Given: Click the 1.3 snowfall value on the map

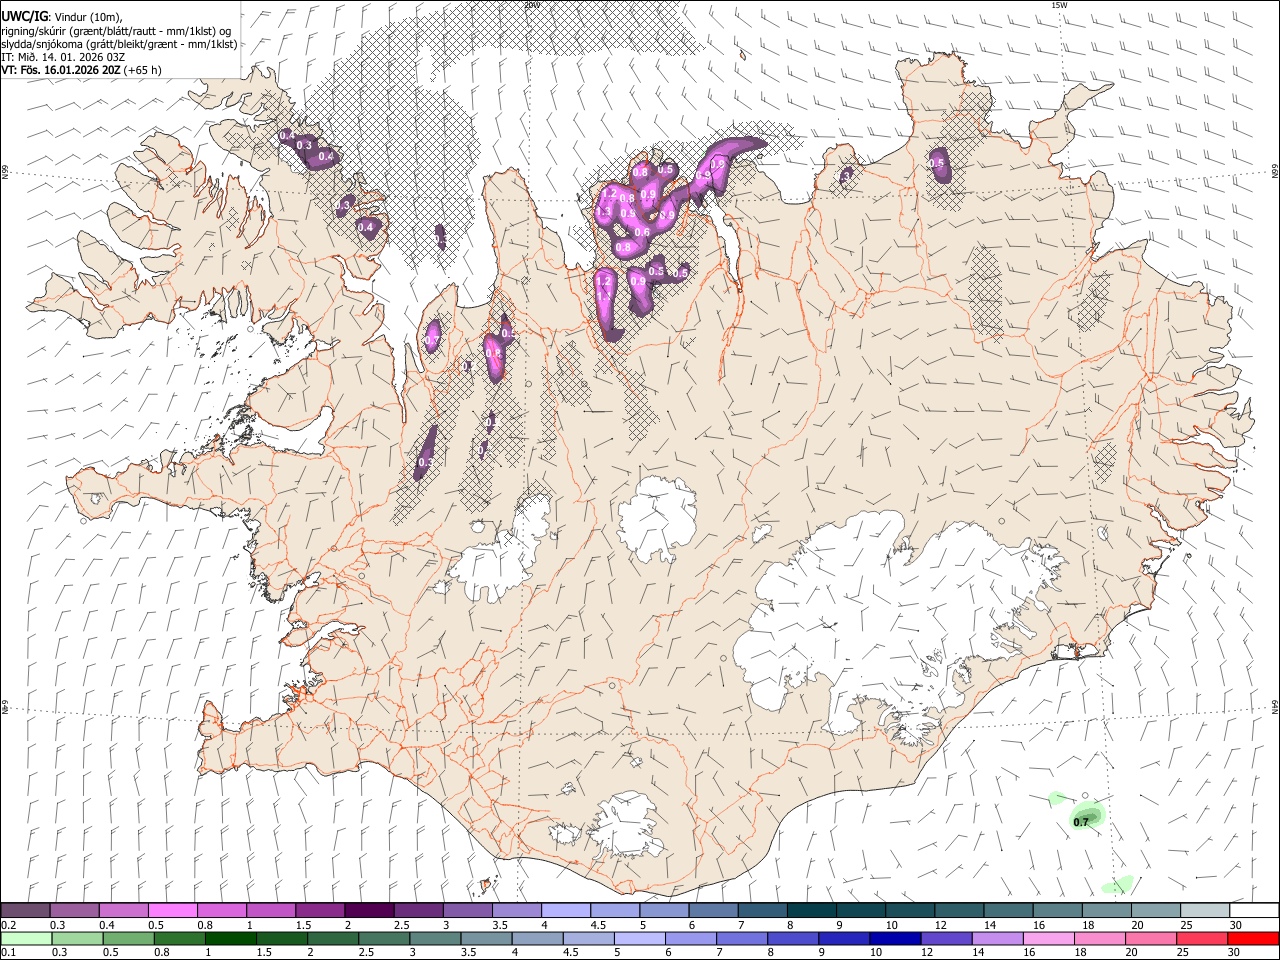Looking at the screenshot, I should (603, 212).
